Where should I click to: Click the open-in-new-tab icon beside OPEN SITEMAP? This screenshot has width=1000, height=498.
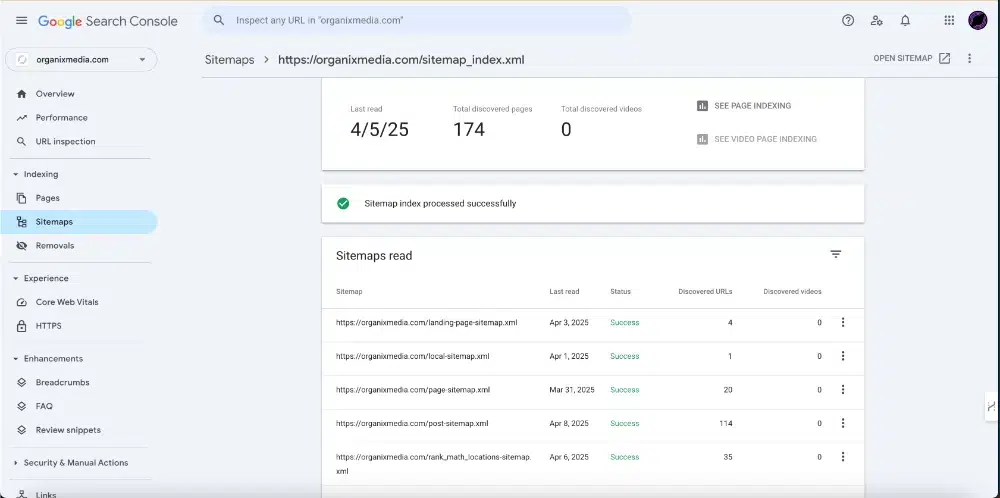(x=945, y=58)
